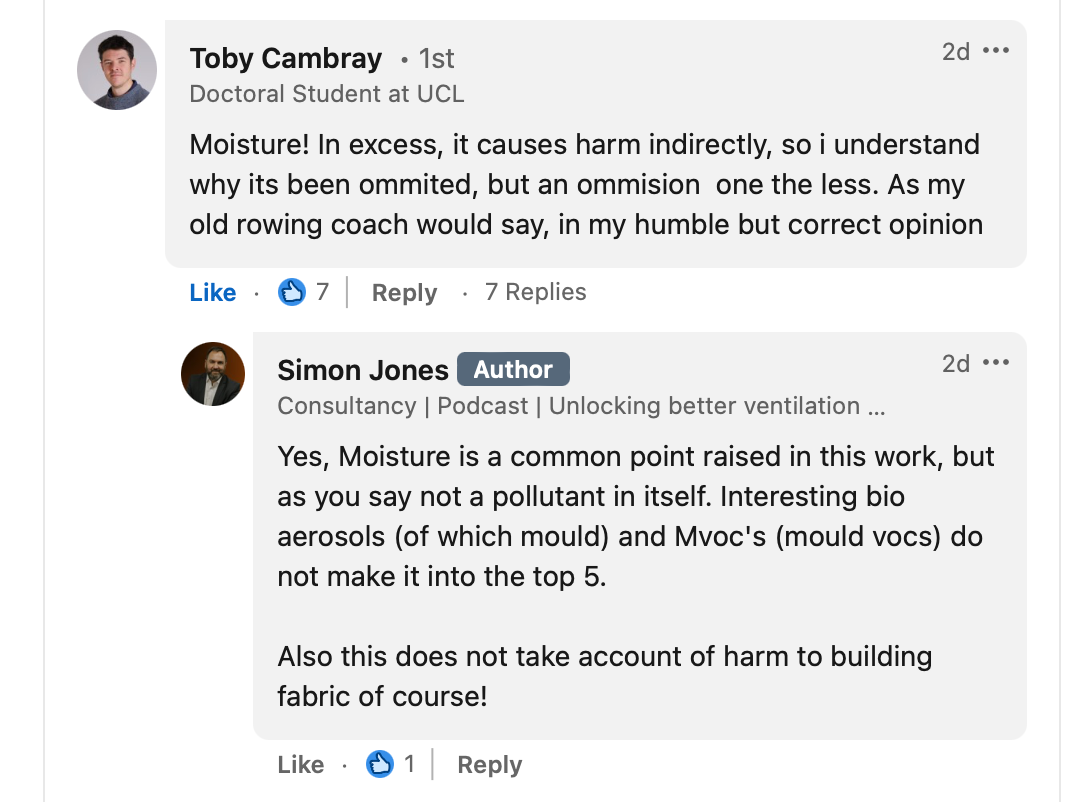Collapse the 7 Replies thread

[535, 292]
